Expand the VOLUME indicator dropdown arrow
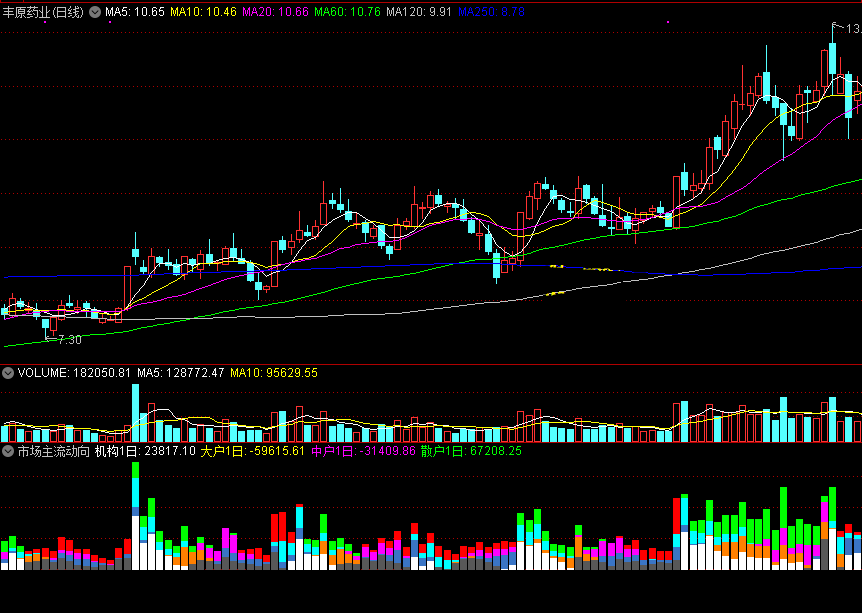The height and width of the screenshot is (613, 862). click(8, 373)
